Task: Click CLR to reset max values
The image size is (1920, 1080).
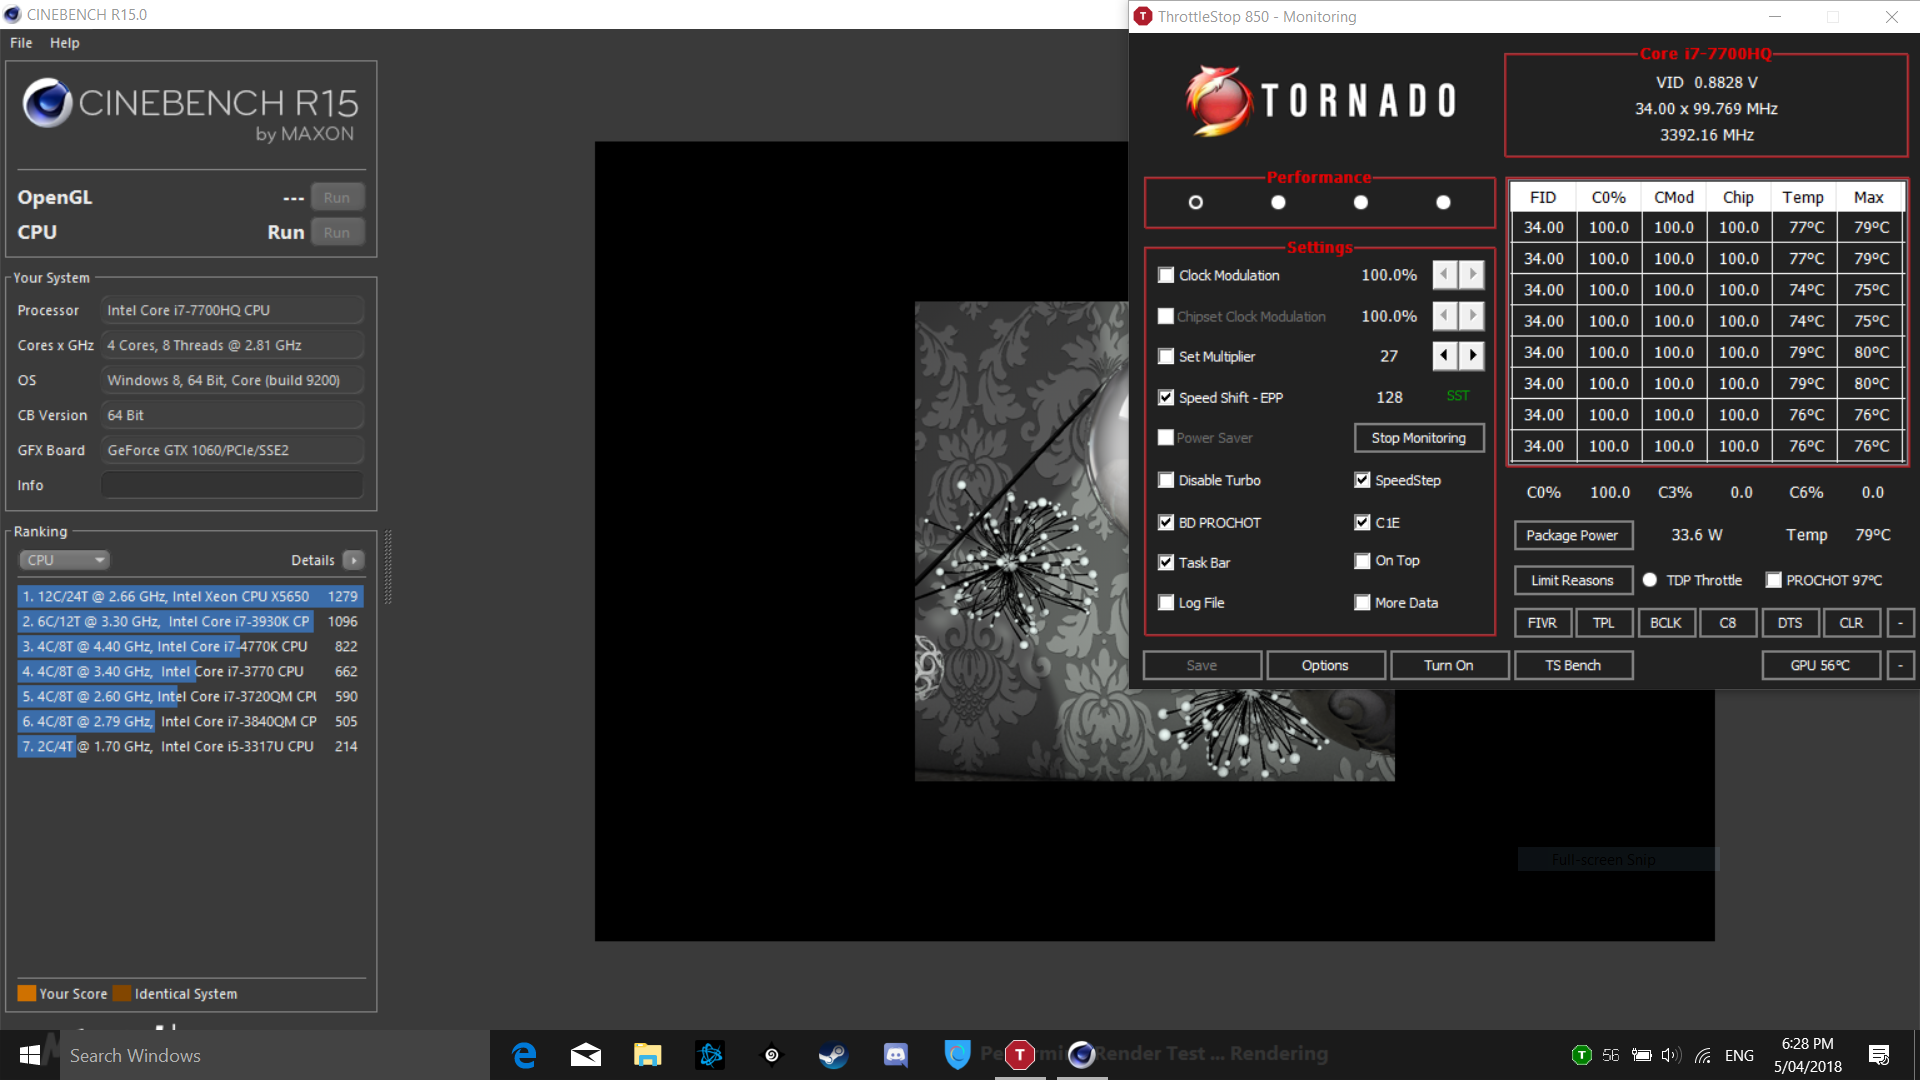Action: point(1852,622)
